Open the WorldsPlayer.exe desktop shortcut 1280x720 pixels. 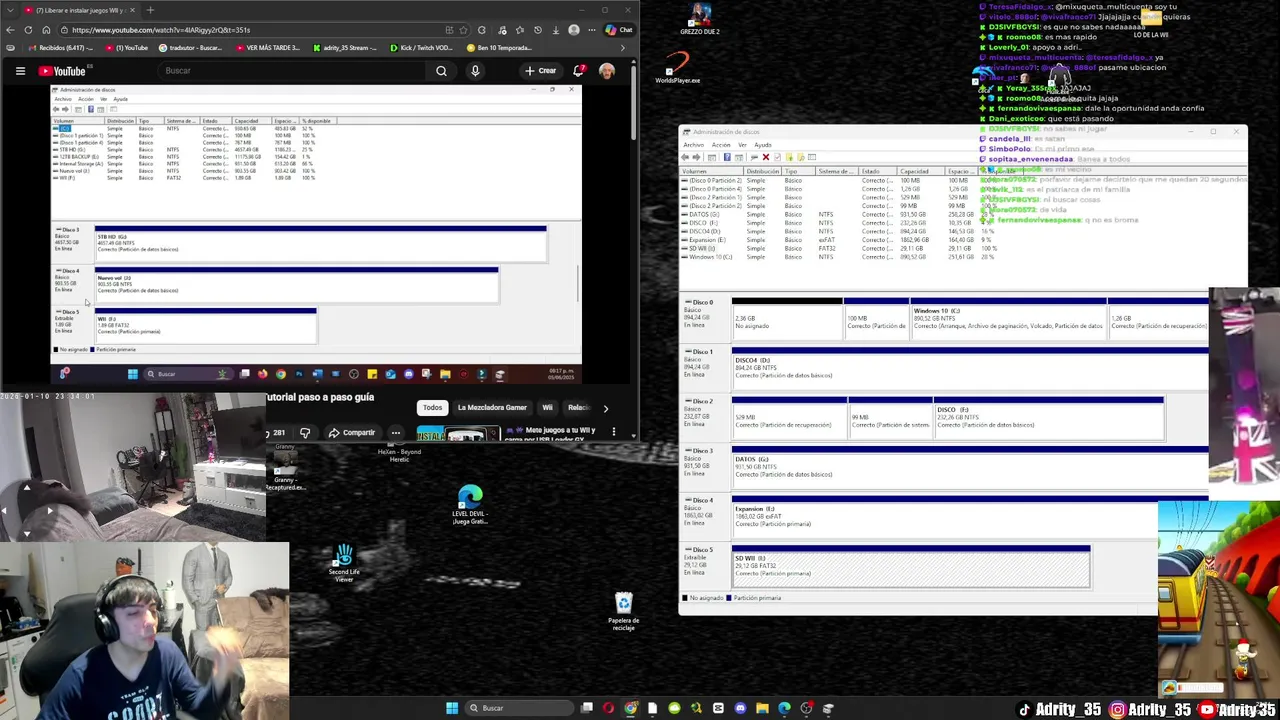click(678, 69)
